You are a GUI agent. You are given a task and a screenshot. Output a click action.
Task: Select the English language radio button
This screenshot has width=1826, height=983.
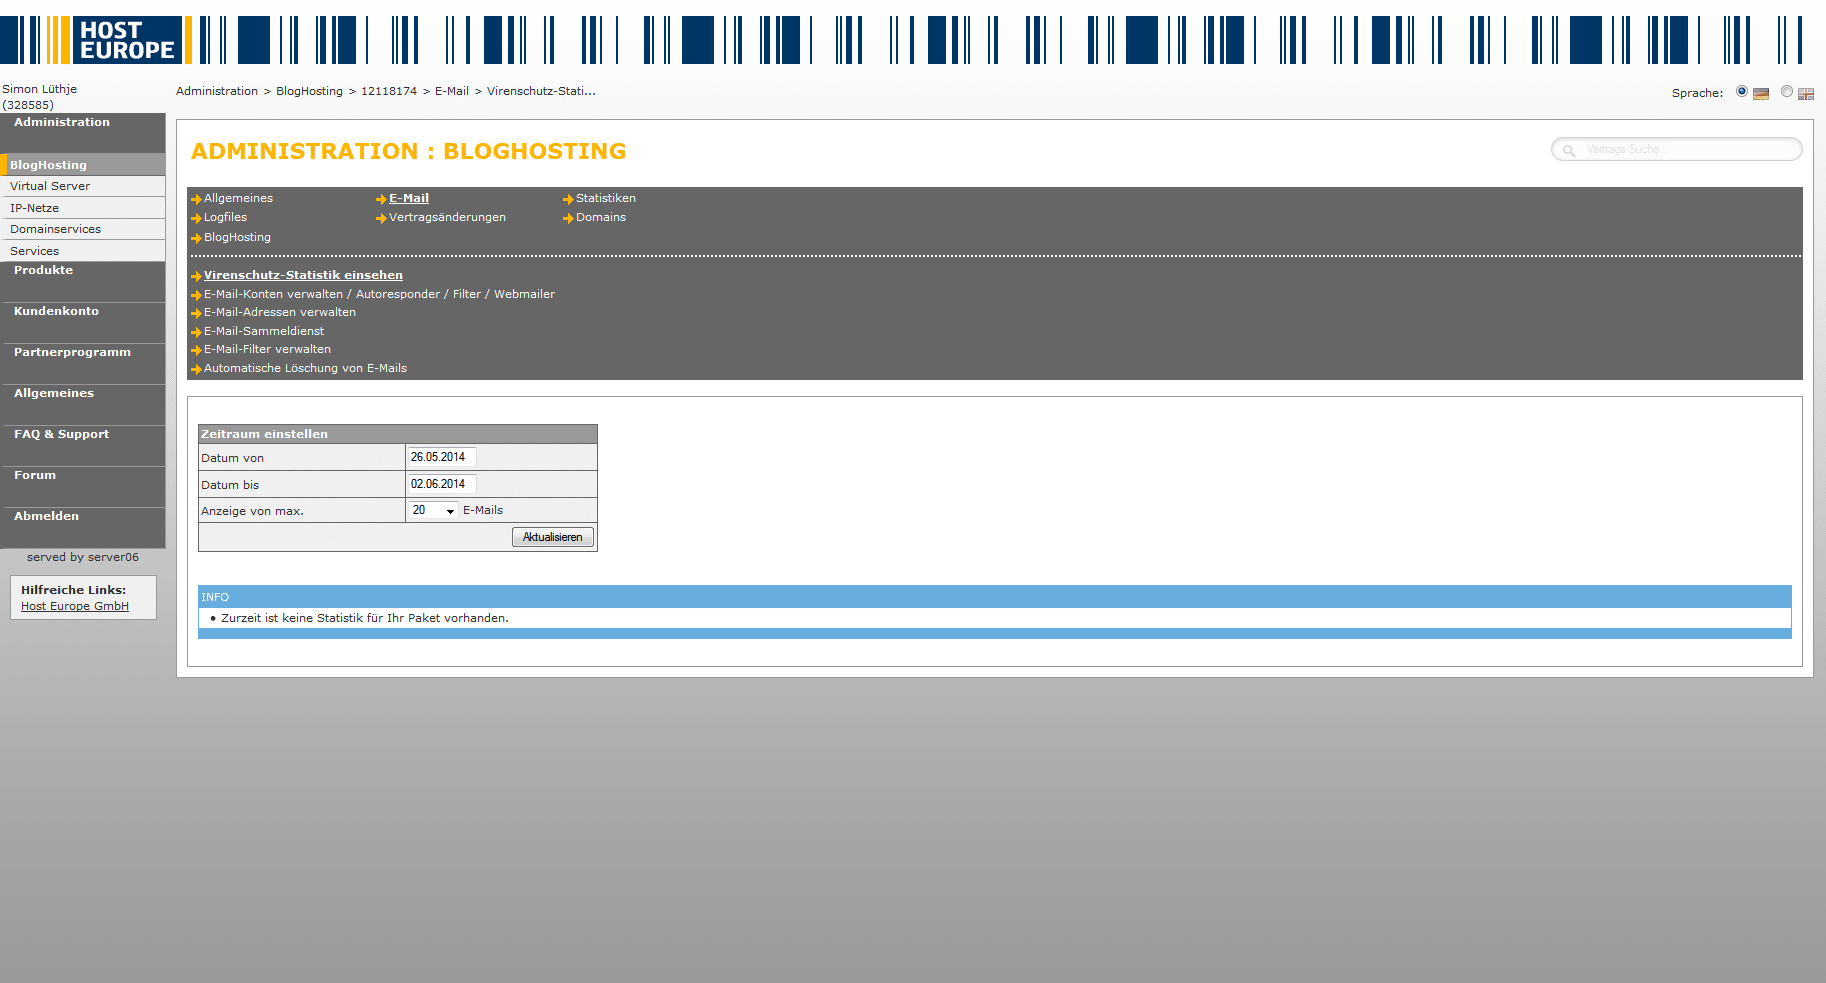point(1787,92)
